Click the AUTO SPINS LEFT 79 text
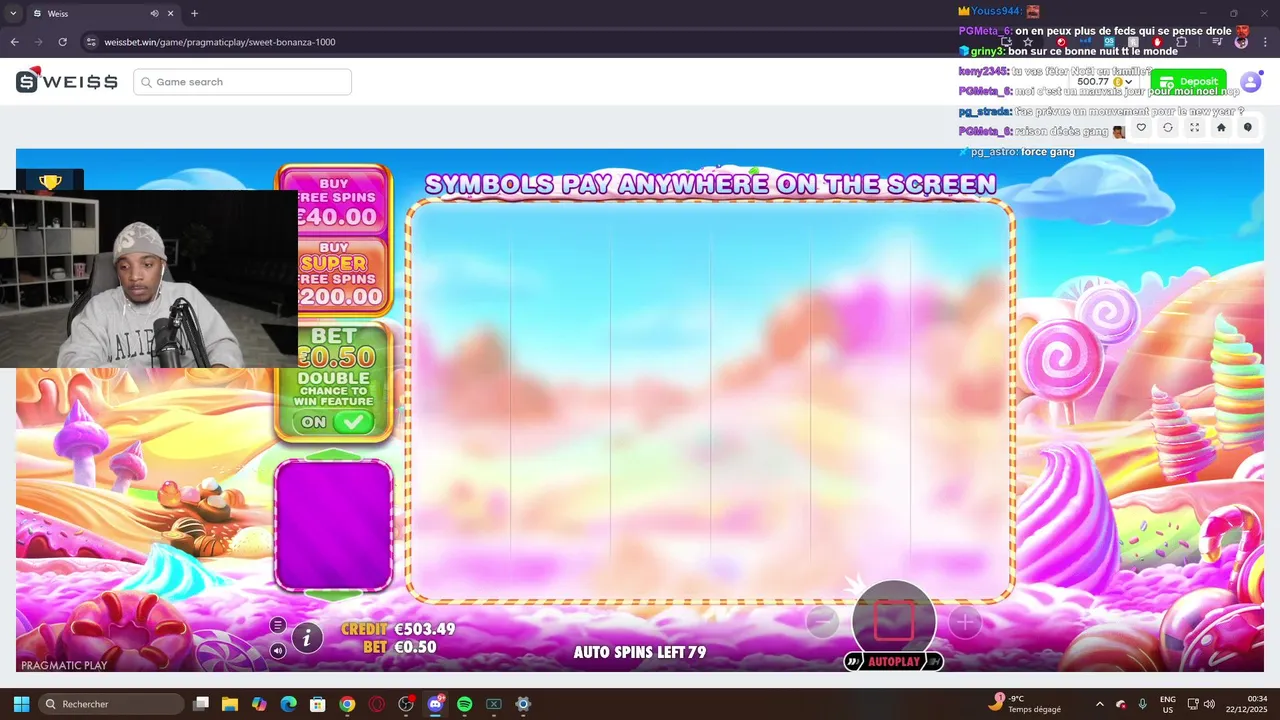 (640, 652)
